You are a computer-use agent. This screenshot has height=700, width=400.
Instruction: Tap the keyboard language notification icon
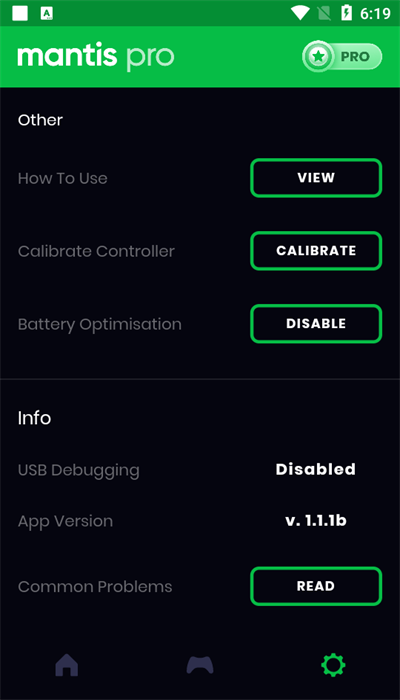click(46, 13)
